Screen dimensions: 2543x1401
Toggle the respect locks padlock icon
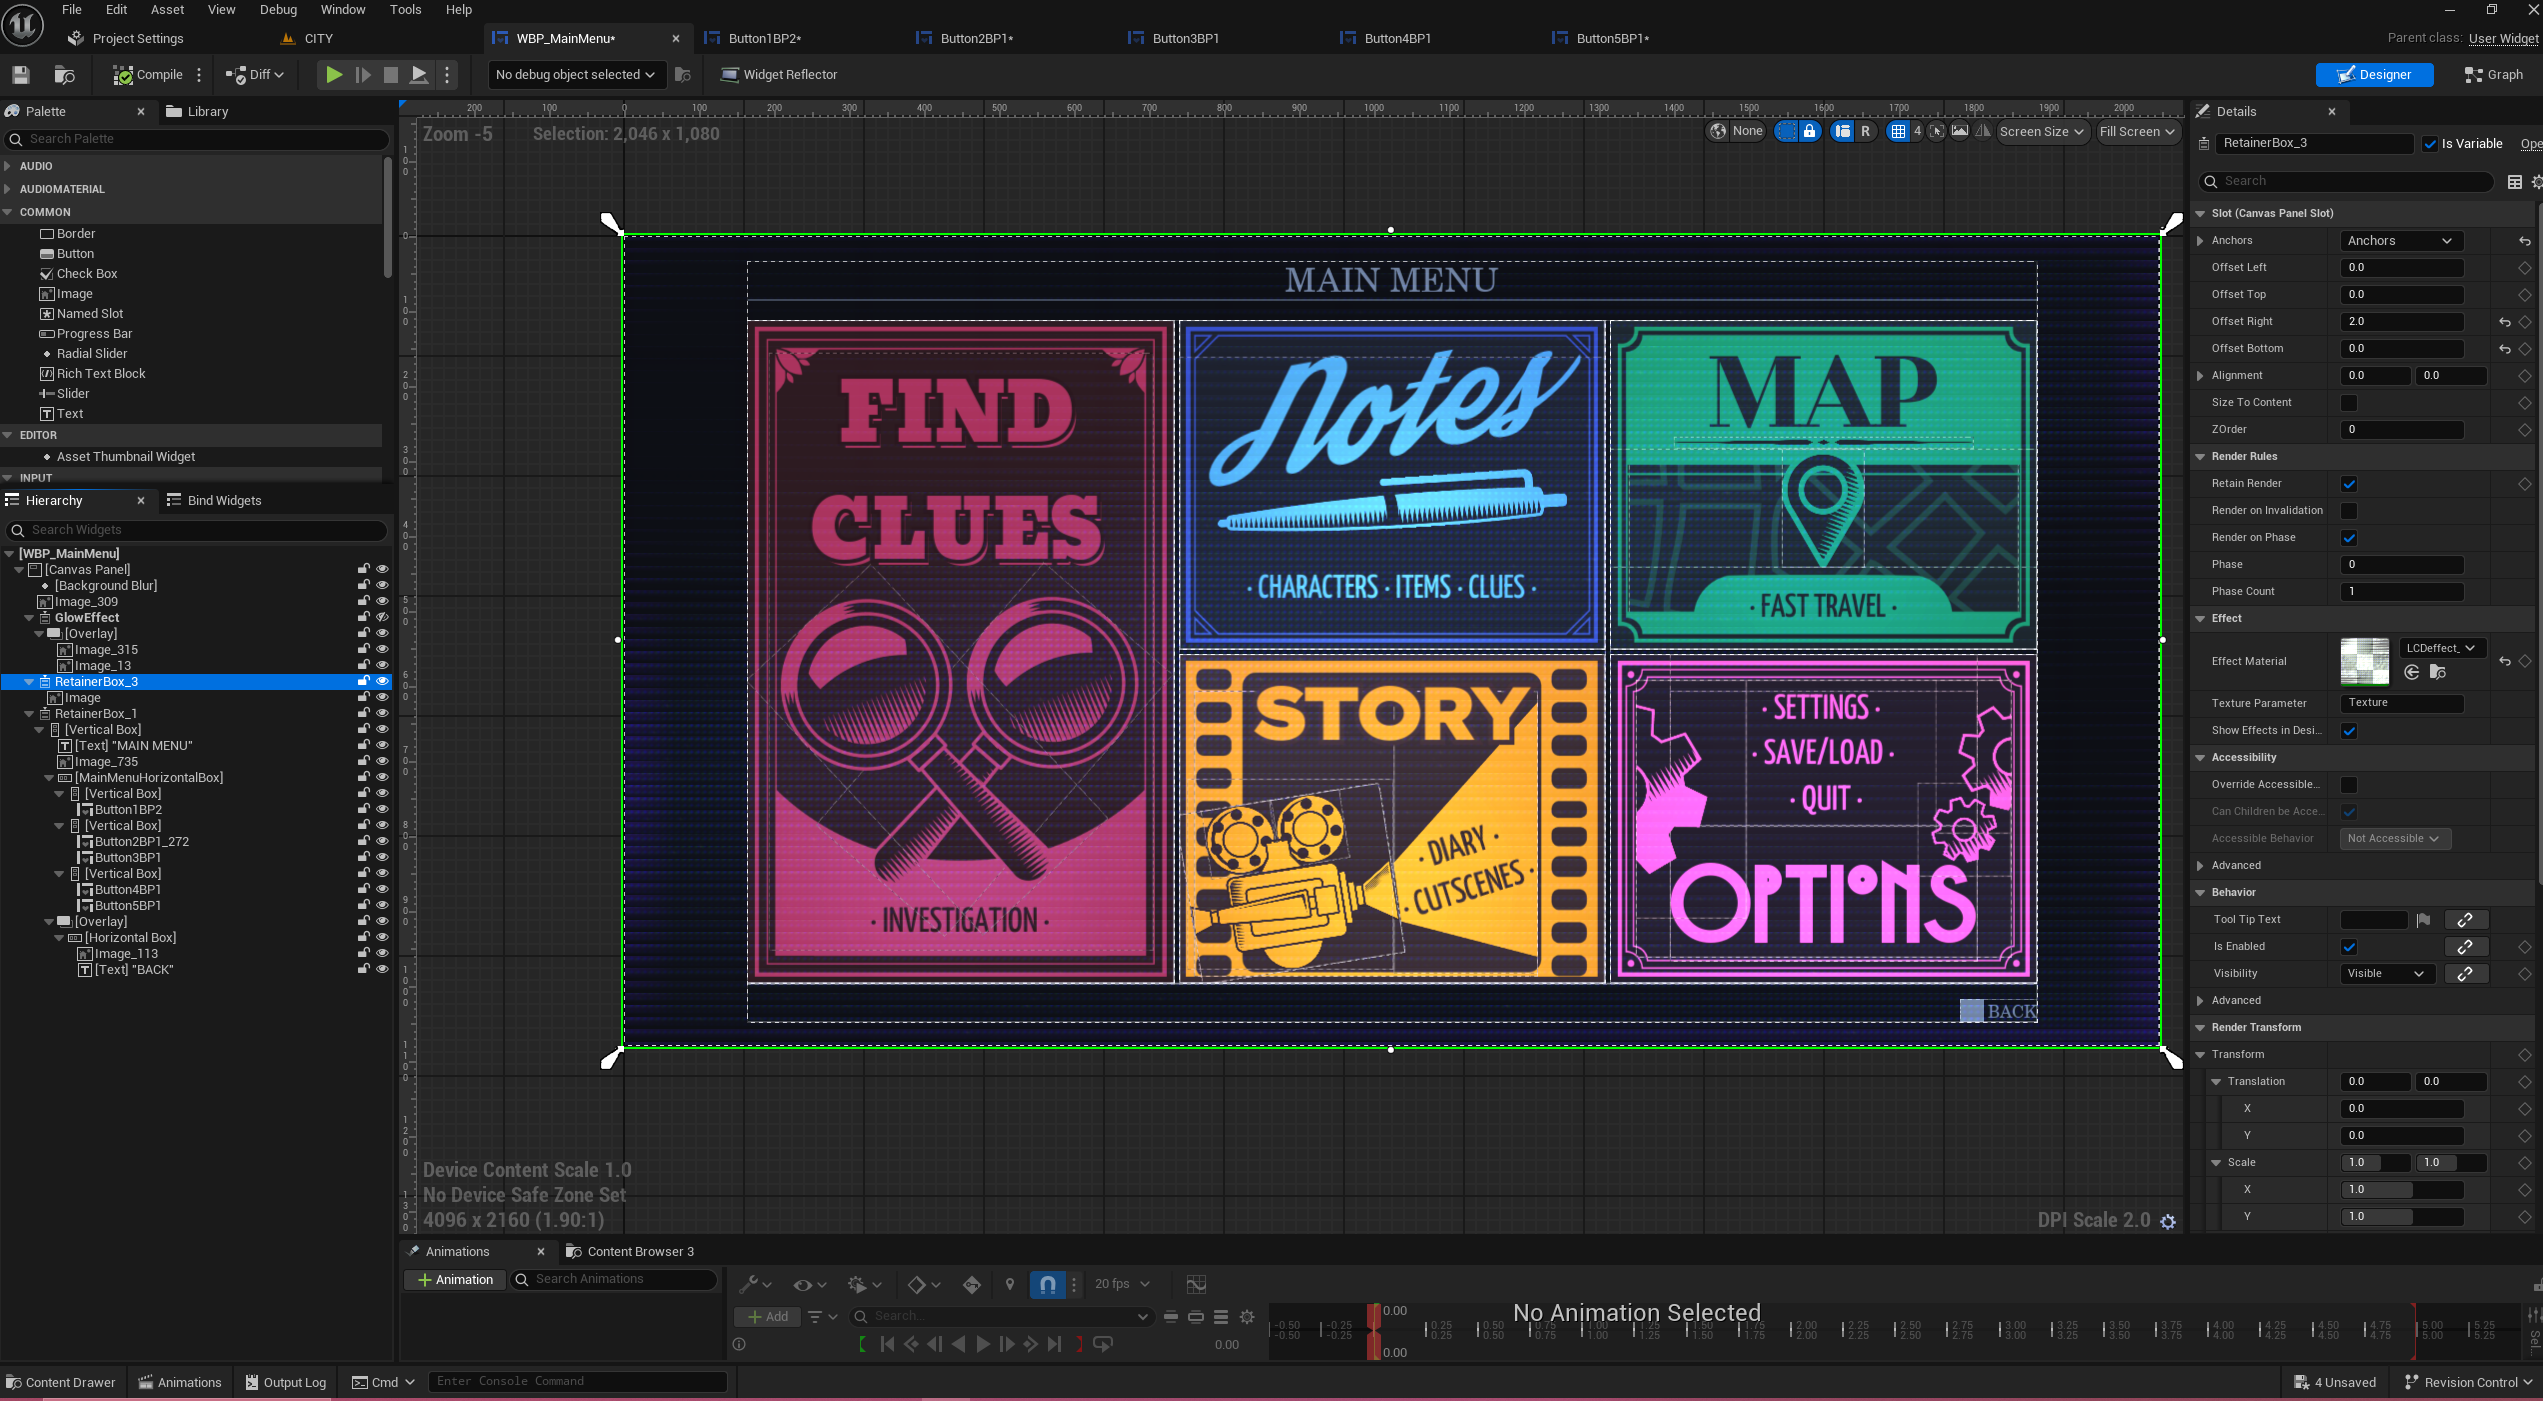1810,131
